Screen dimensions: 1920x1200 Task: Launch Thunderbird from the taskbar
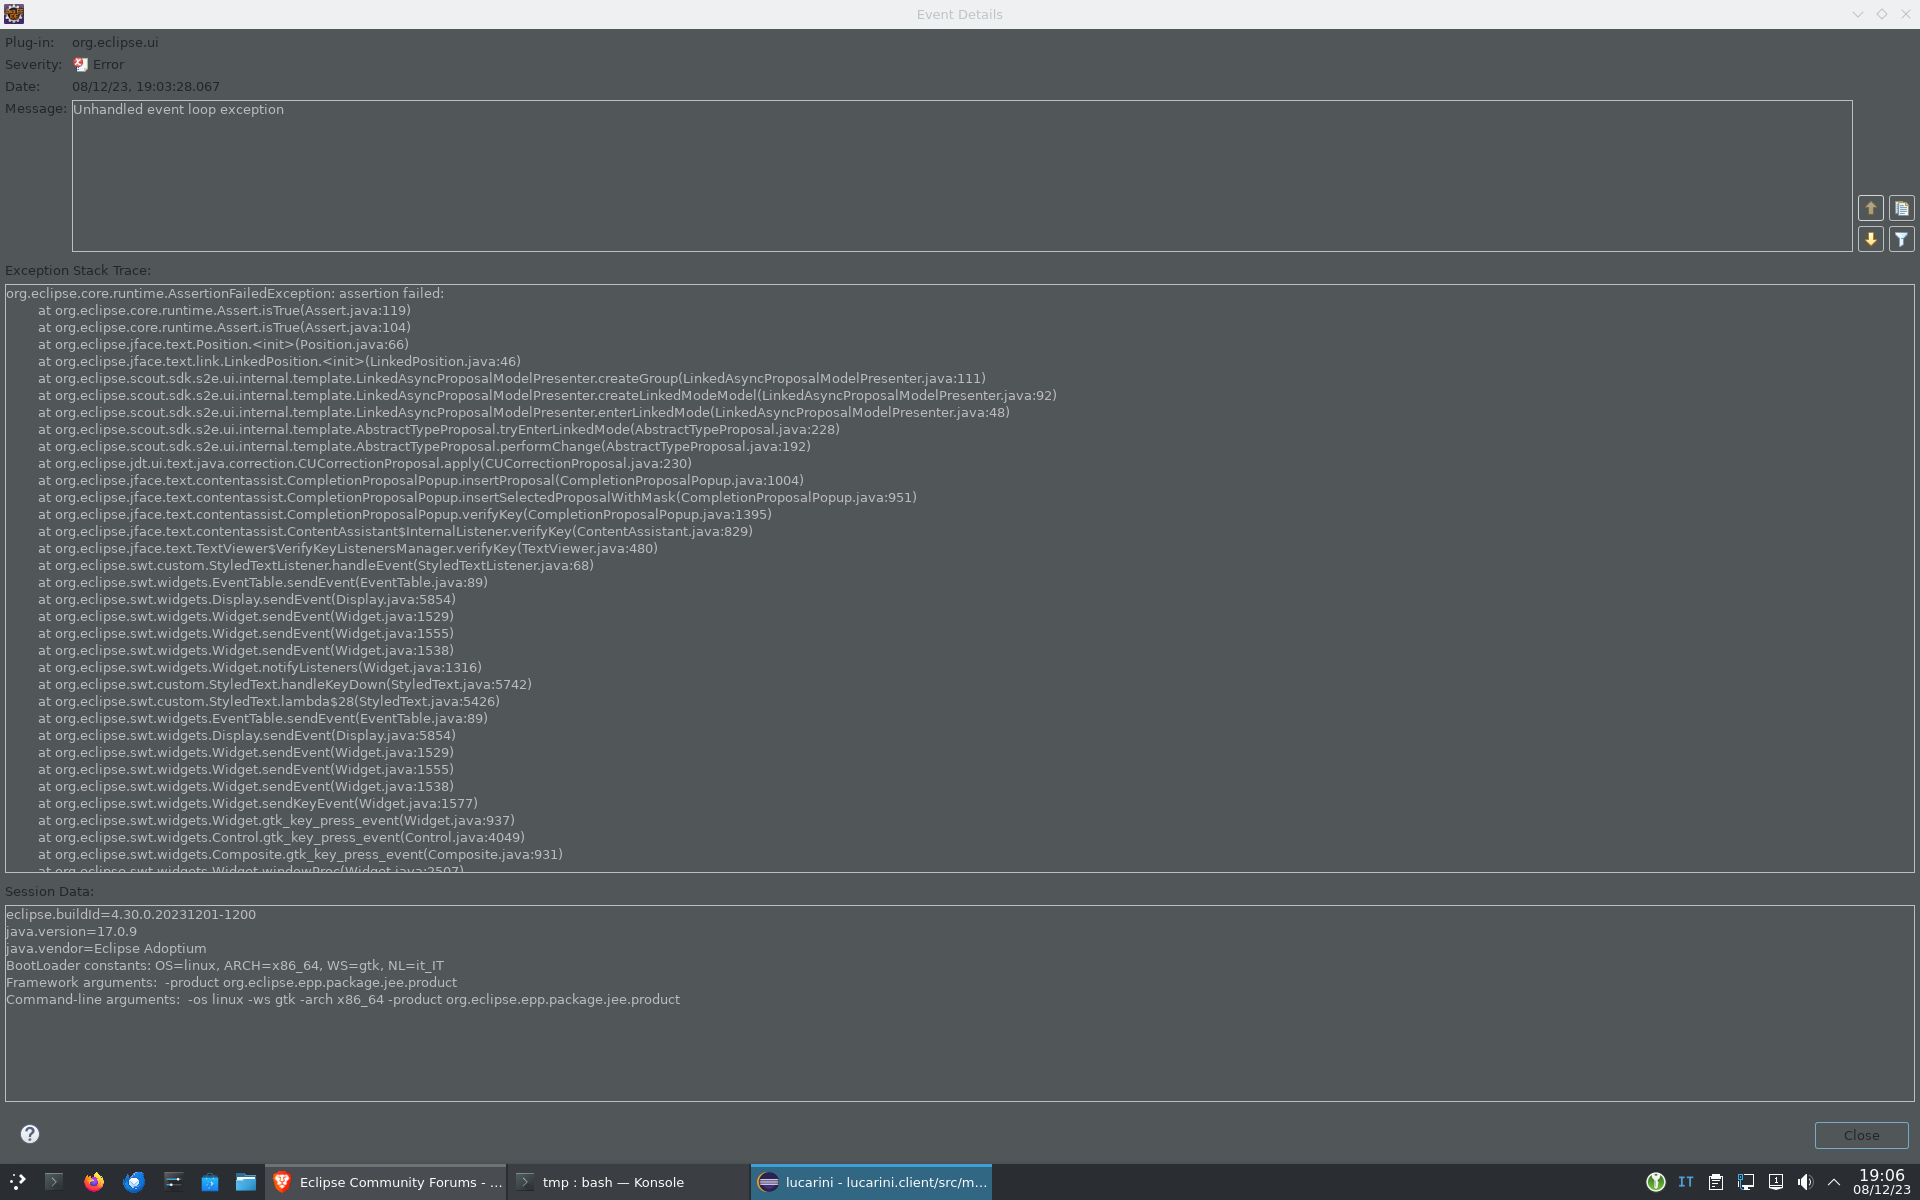(133, 1182)
